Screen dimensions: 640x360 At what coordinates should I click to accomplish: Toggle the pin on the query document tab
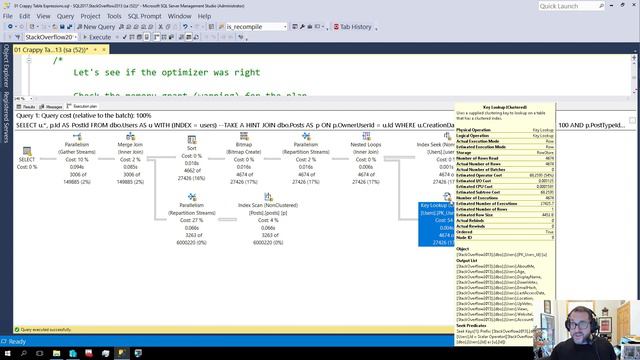pos(96,50)
